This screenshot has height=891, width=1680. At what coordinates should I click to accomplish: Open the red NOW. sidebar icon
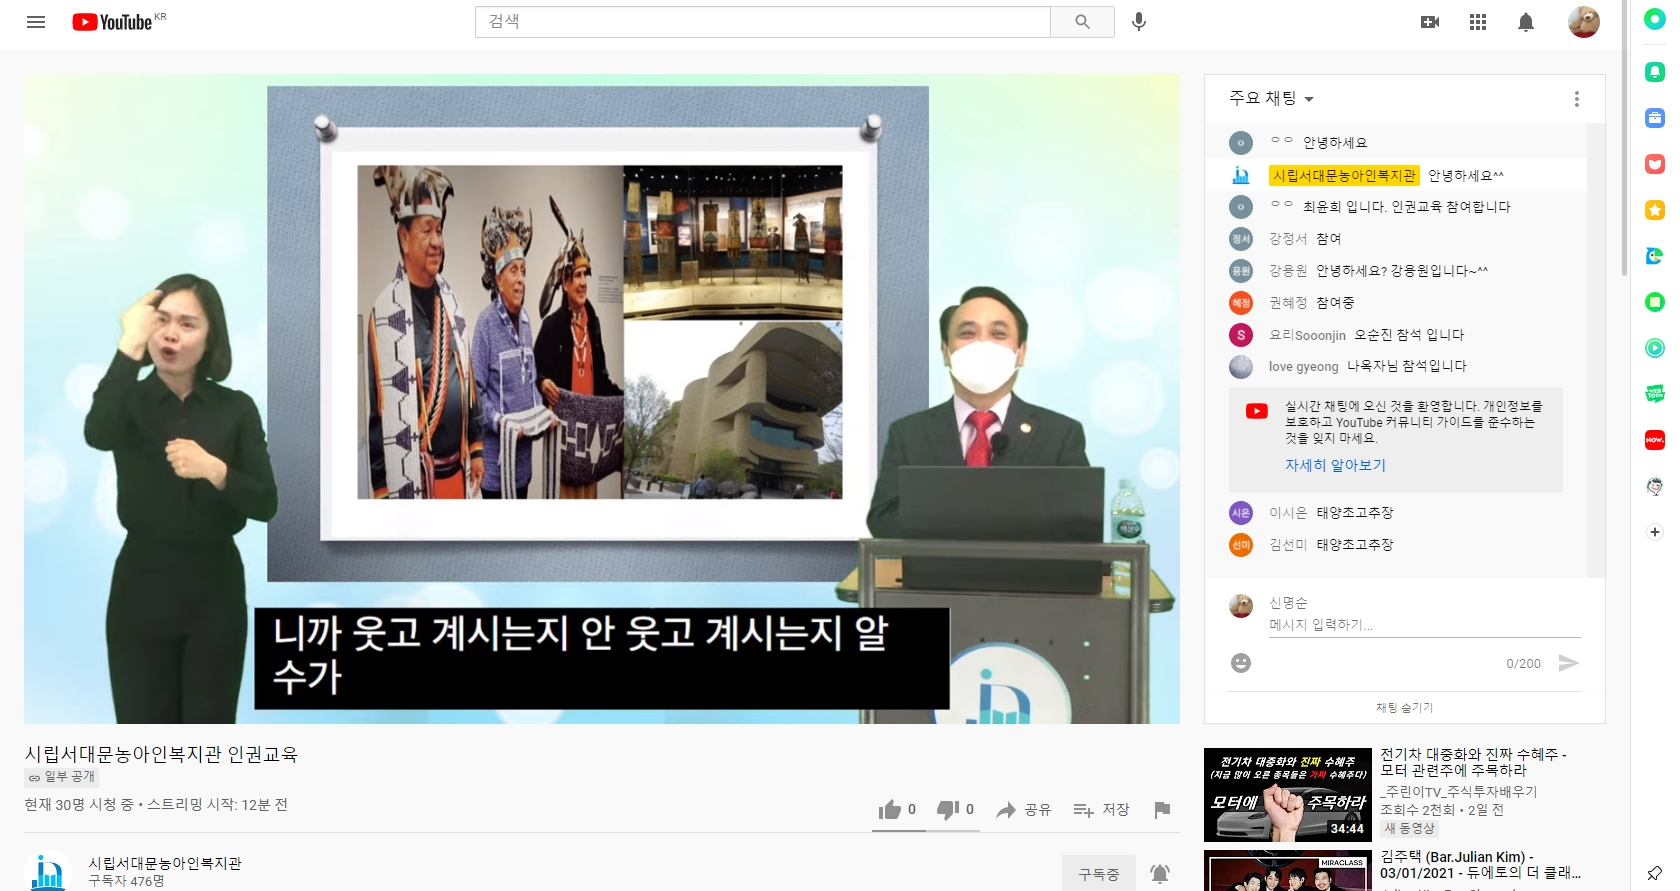[x=1655, y=440]
